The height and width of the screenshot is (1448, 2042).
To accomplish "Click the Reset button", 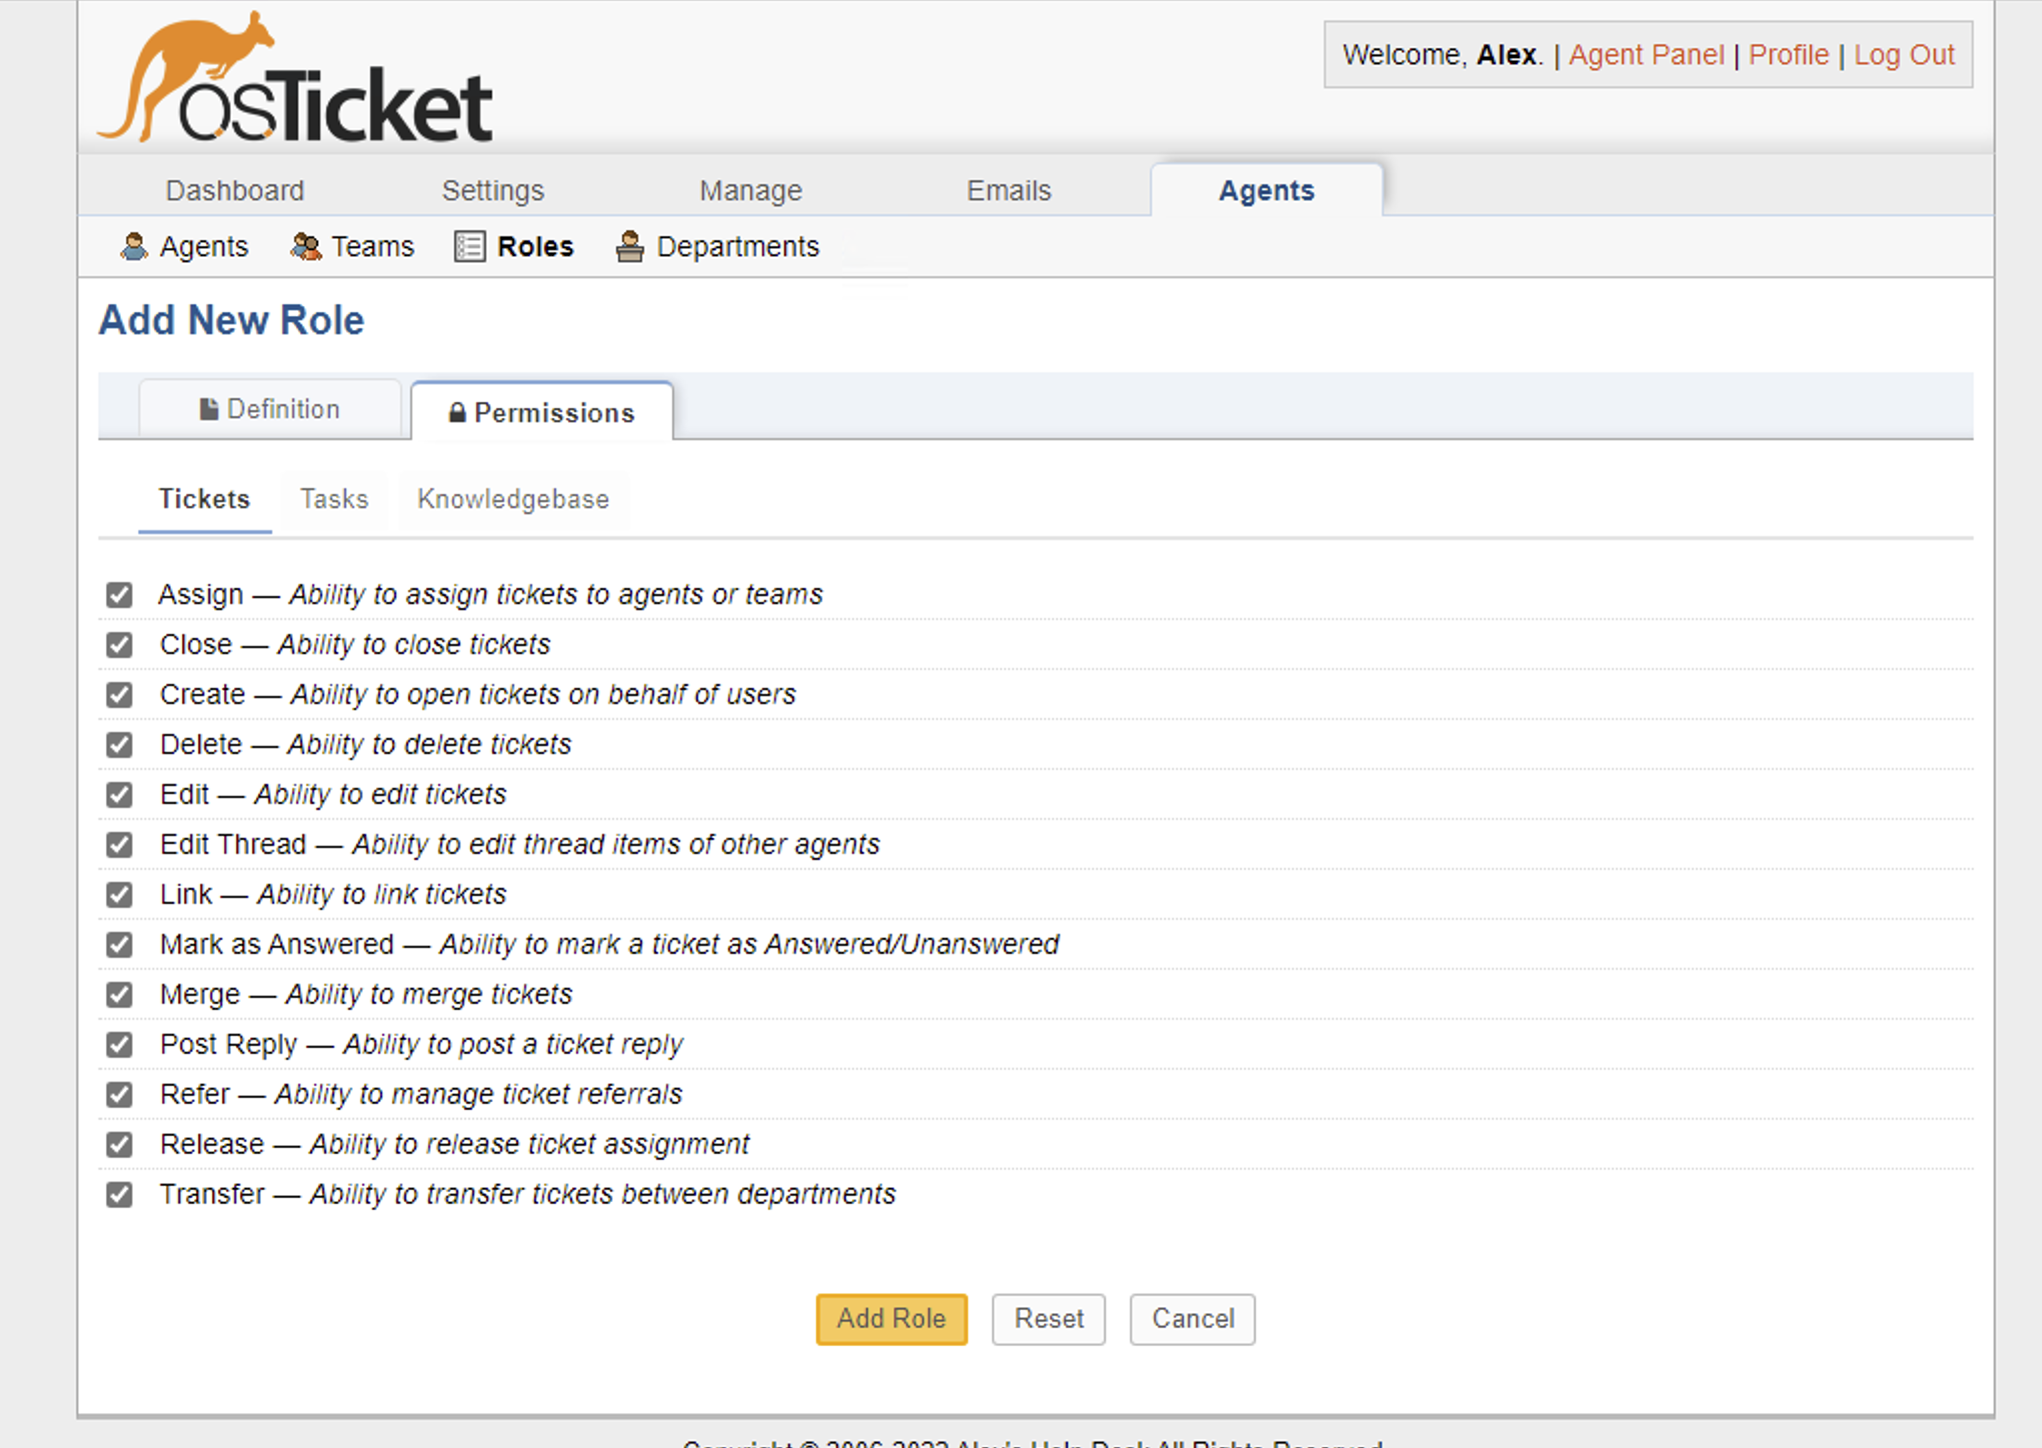I will coord(1048,1319).
